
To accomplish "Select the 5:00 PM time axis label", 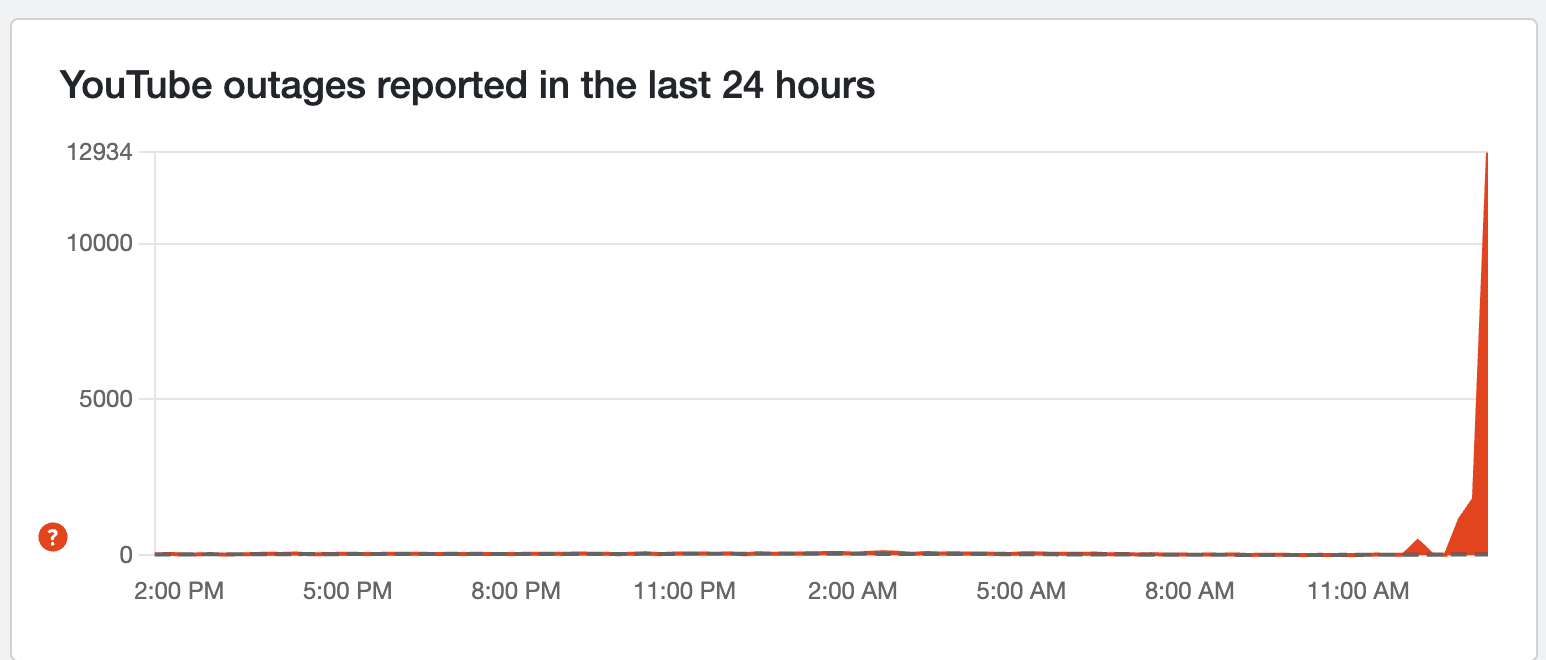I will pyautogui.click(x=346, y=591).
